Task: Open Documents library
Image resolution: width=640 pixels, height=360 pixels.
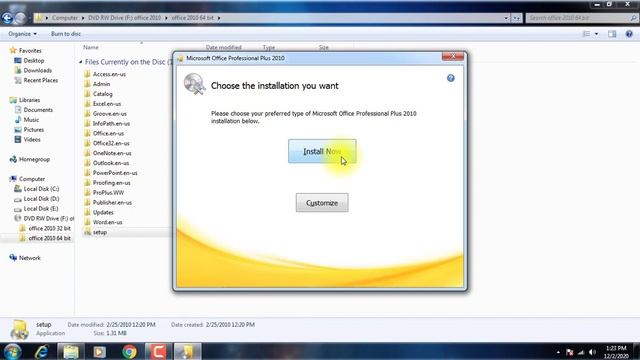Action: pyautogui.click(x=38, y=110)
